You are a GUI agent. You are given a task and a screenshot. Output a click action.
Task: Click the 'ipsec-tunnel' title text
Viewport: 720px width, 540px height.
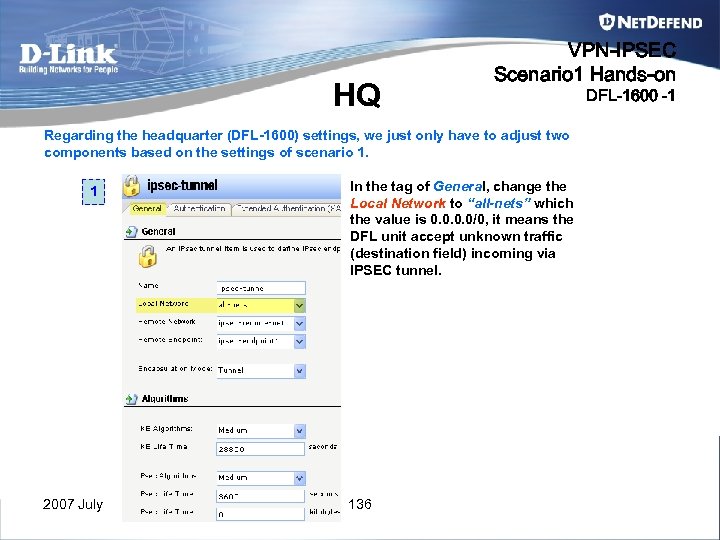click(182, 186)
